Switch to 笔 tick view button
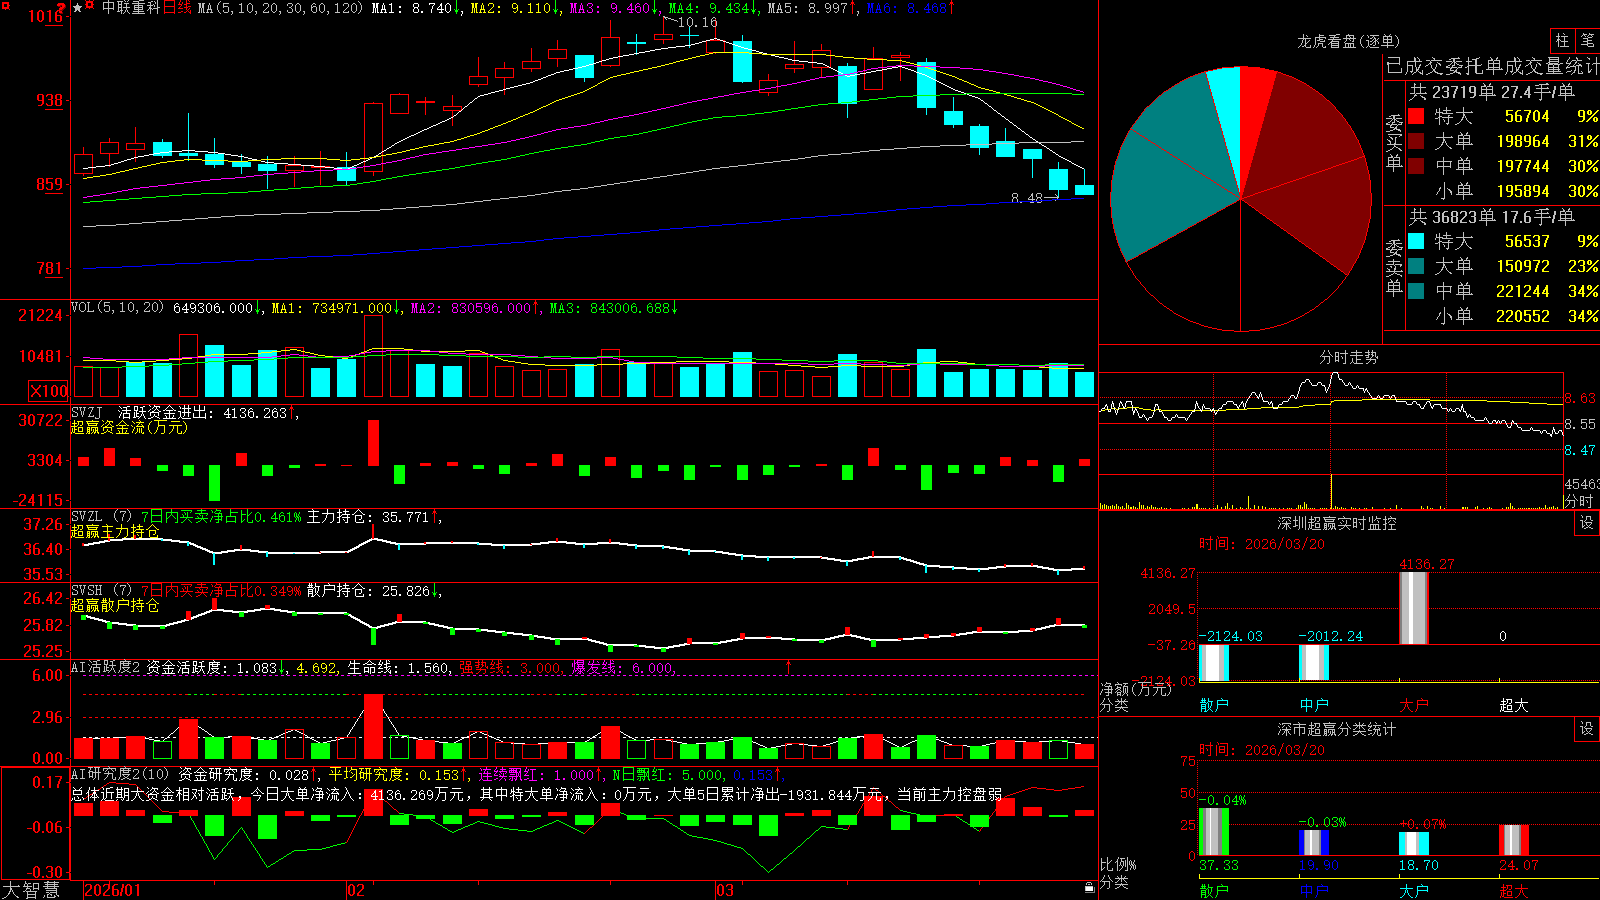 (x=1587, y=41)
